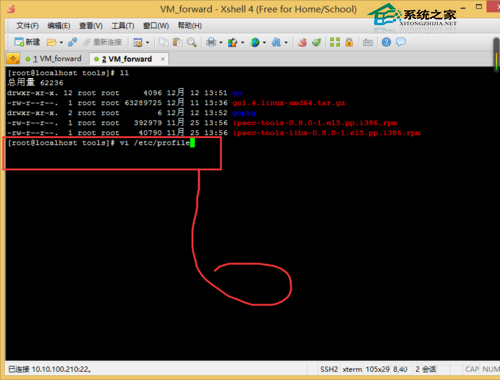Click the orange add-tab icon
The height and width of the screenshot is (380, 500).
pyautogui.click(x=13, y=59)
